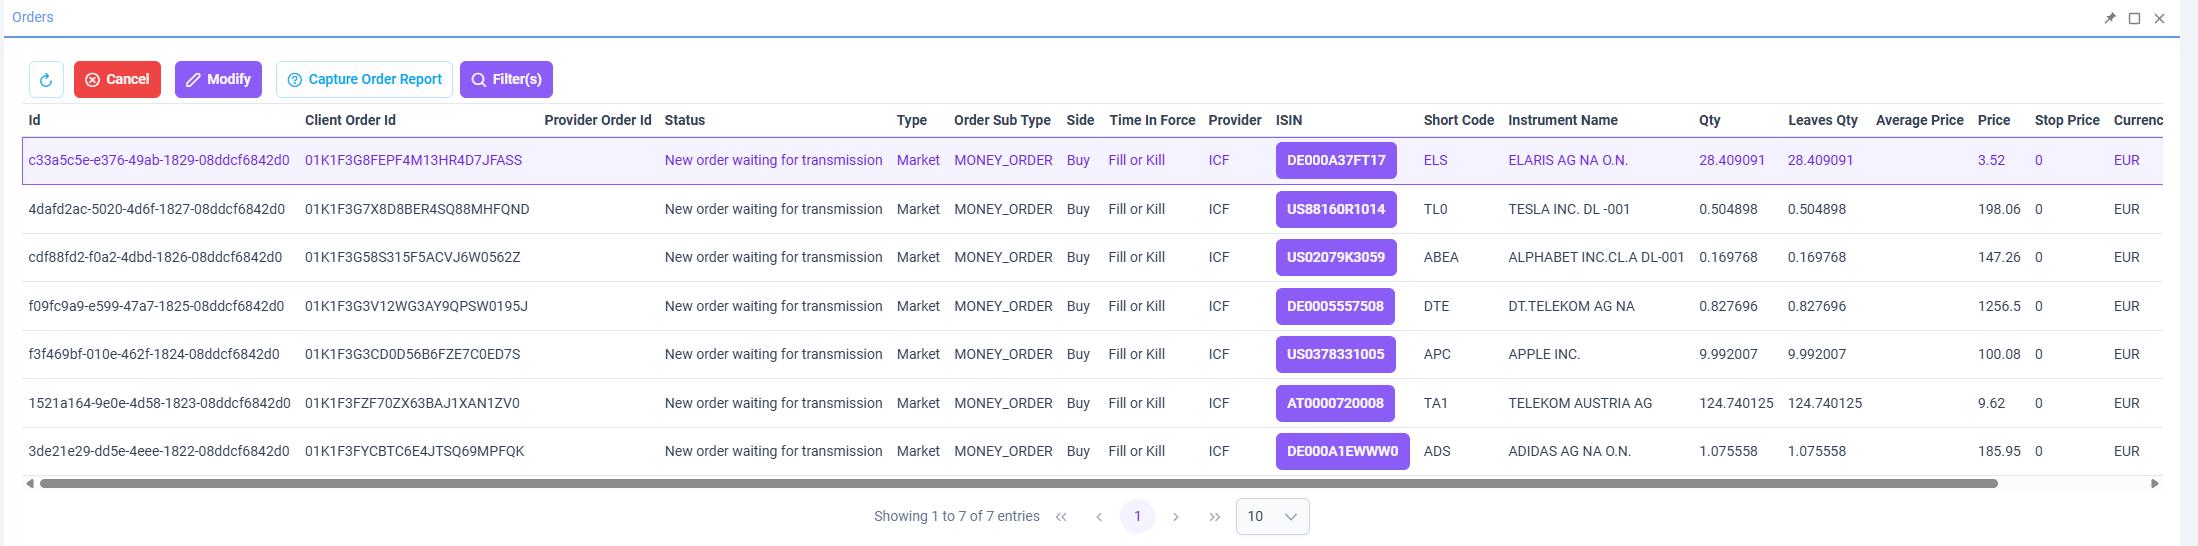Click TESLA INC. DL -001 instrument name

pyautogui.click(x=1569, y=209)
